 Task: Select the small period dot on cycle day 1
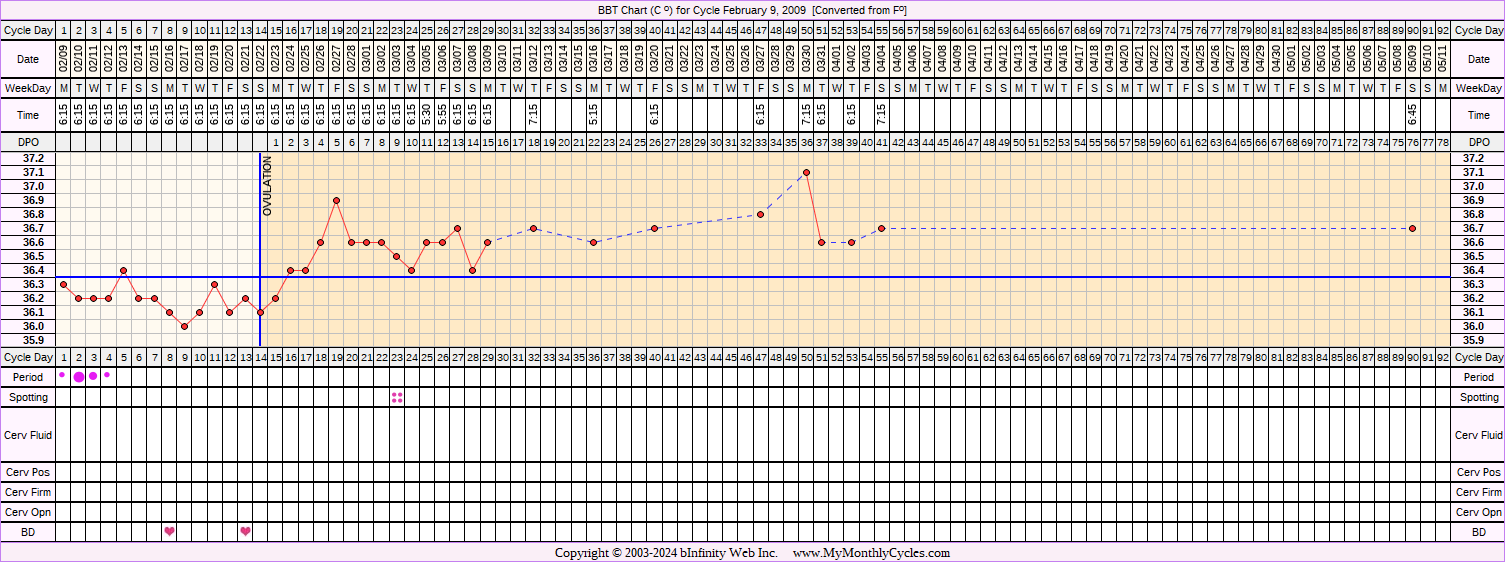coord(63,375)
